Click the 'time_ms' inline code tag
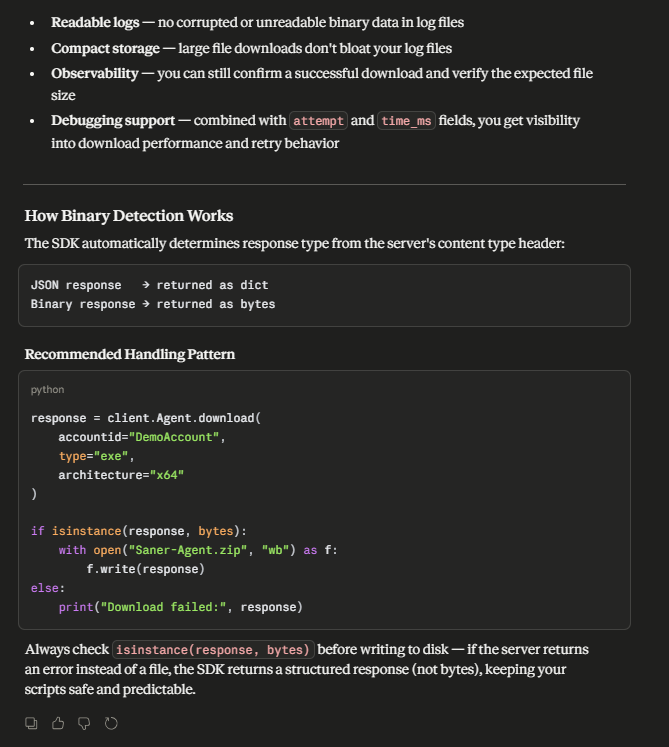 point(406,121)
